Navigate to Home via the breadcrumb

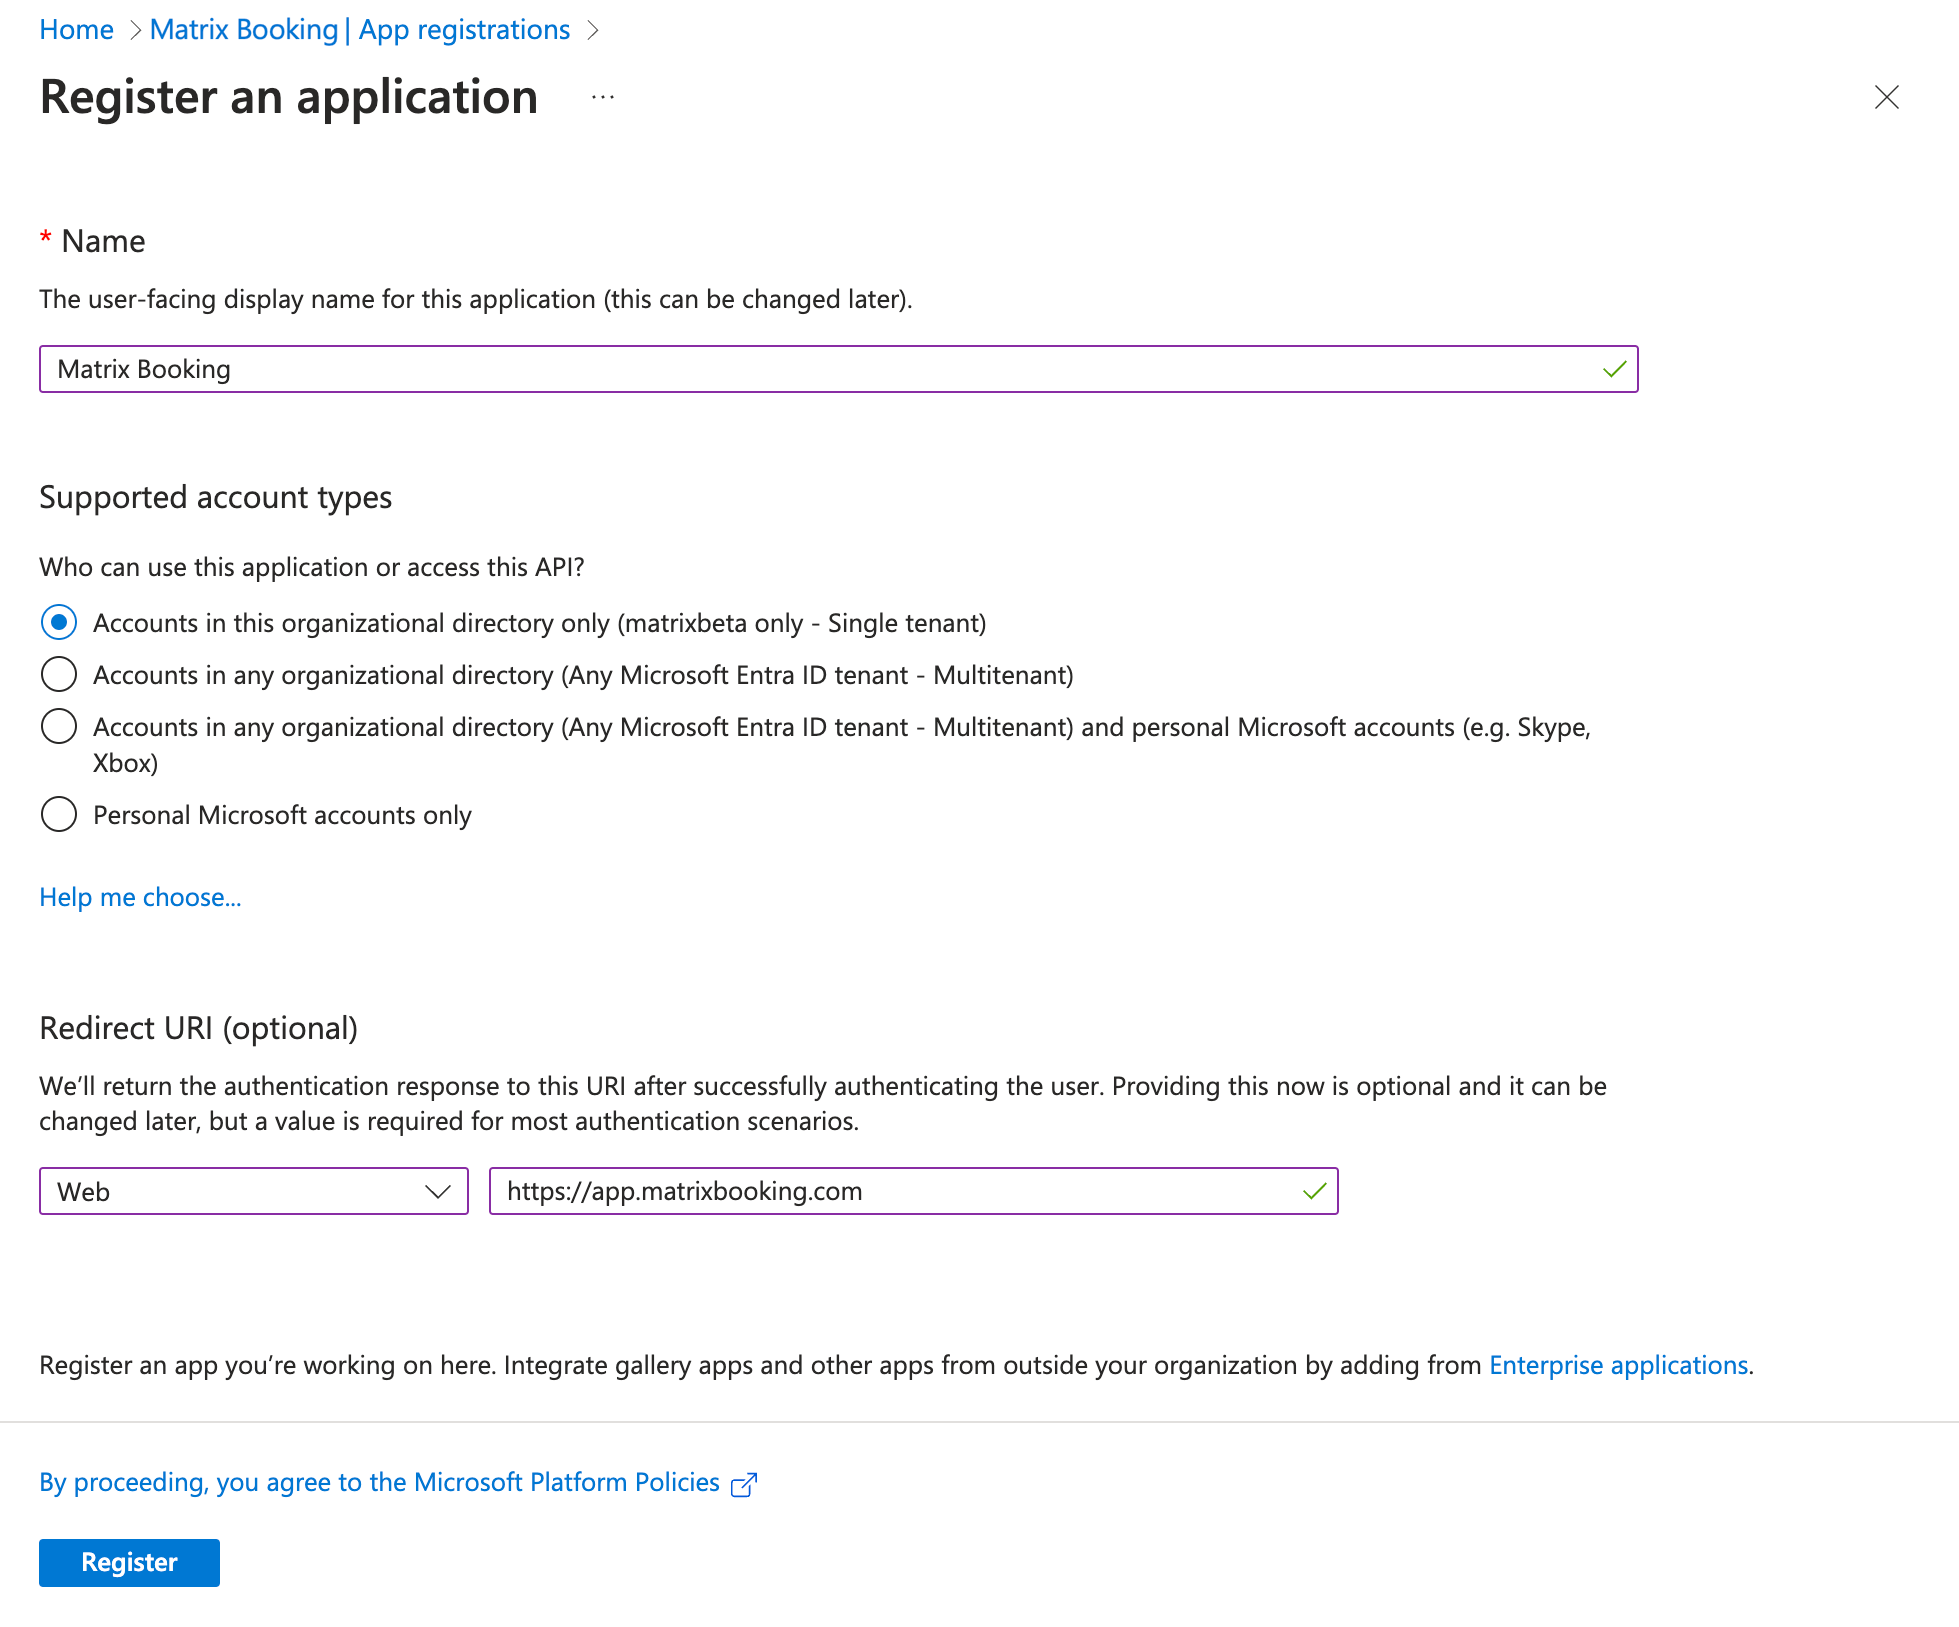coord(76,29)
